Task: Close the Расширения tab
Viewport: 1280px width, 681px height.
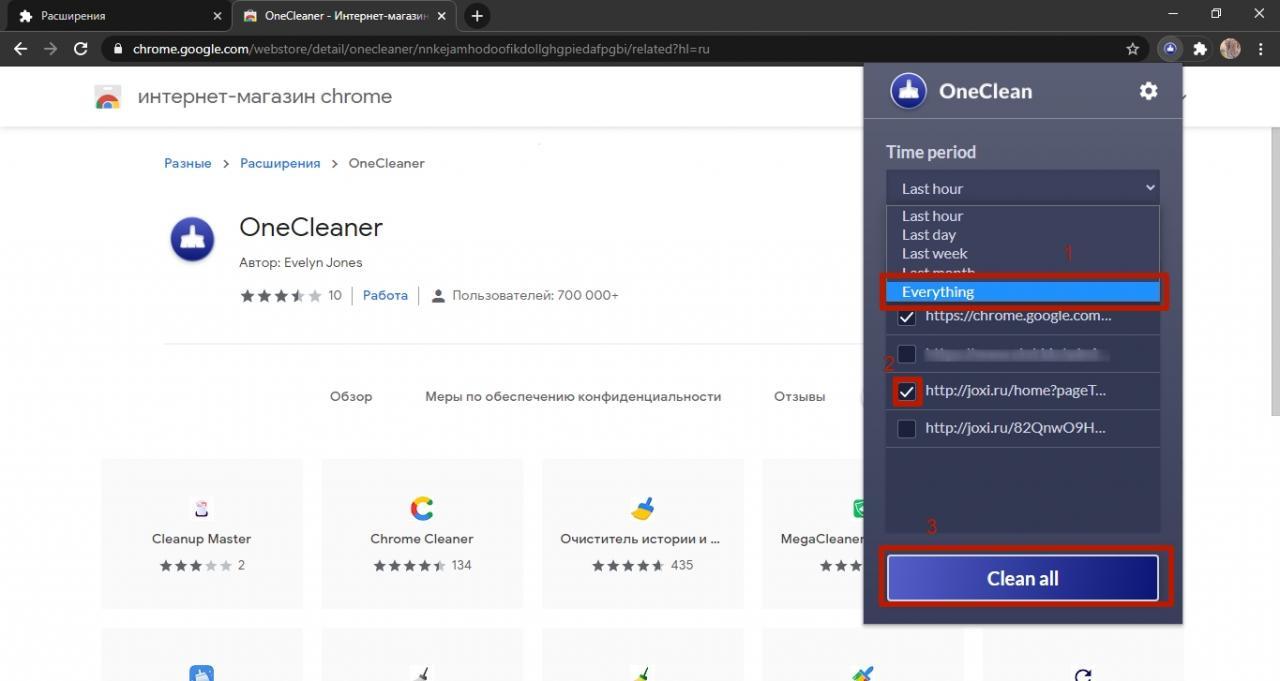Action: 217,16
